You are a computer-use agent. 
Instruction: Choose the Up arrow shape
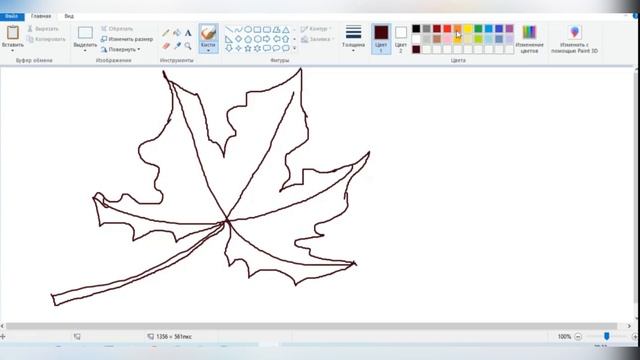(286, 39)
